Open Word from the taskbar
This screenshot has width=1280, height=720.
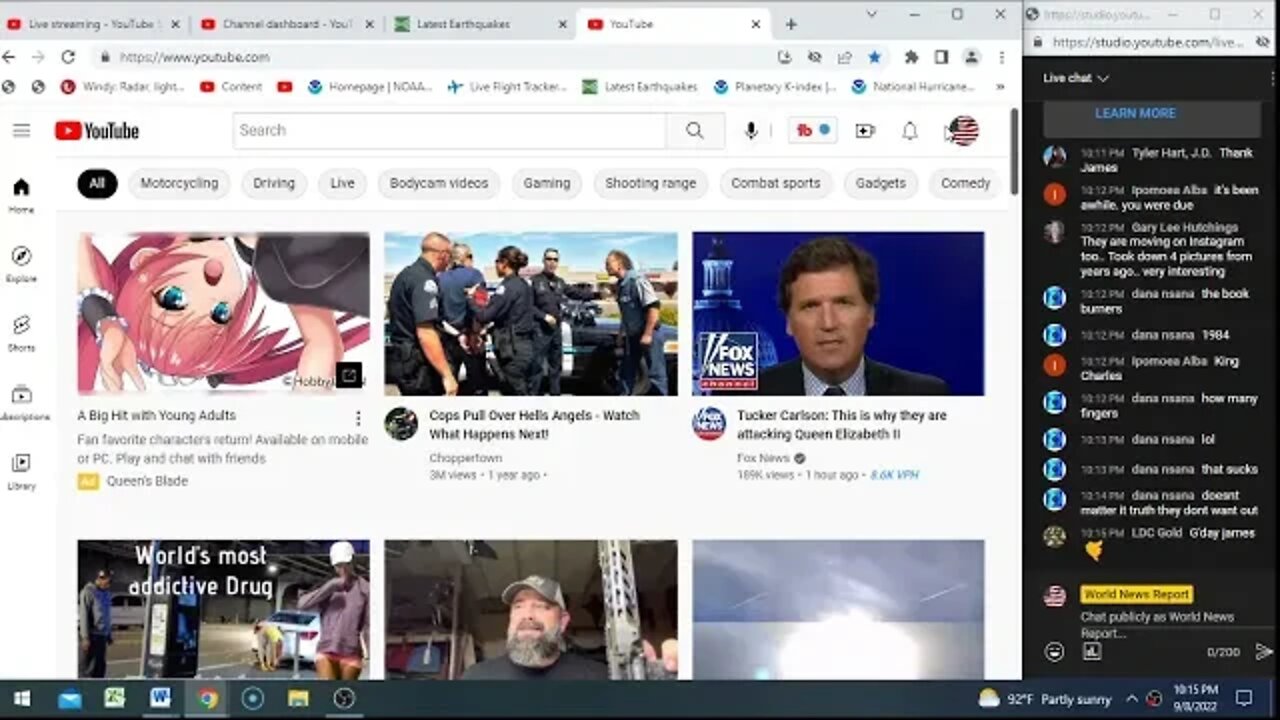(x=160, y=698)
